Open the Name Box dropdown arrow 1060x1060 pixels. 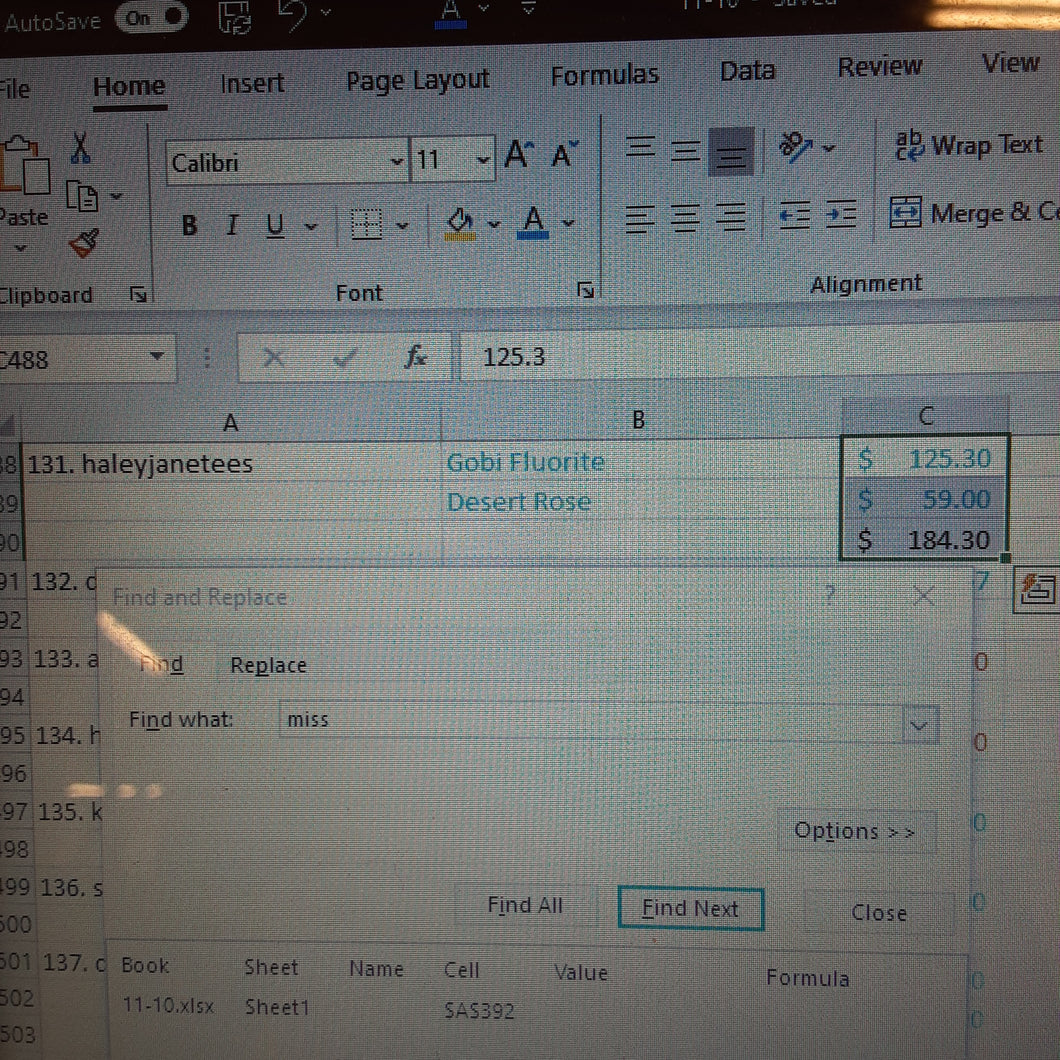point(157,356)
